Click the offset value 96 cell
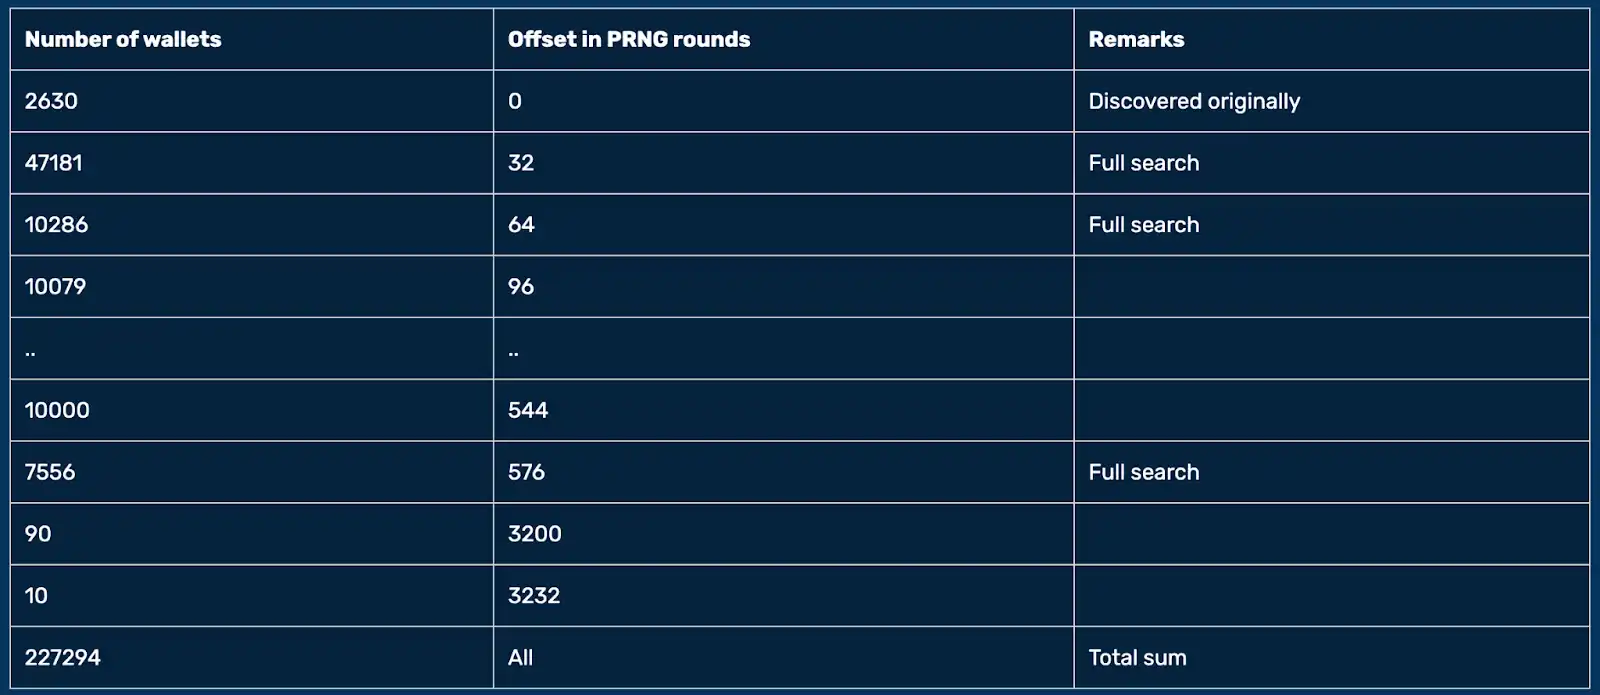The image size is (1600, 695). click(521, 287)
